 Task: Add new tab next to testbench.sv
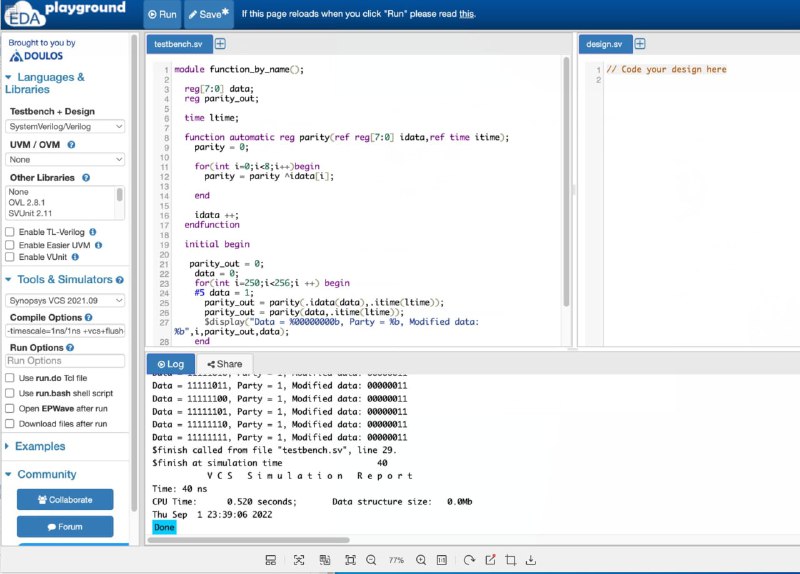220,44
